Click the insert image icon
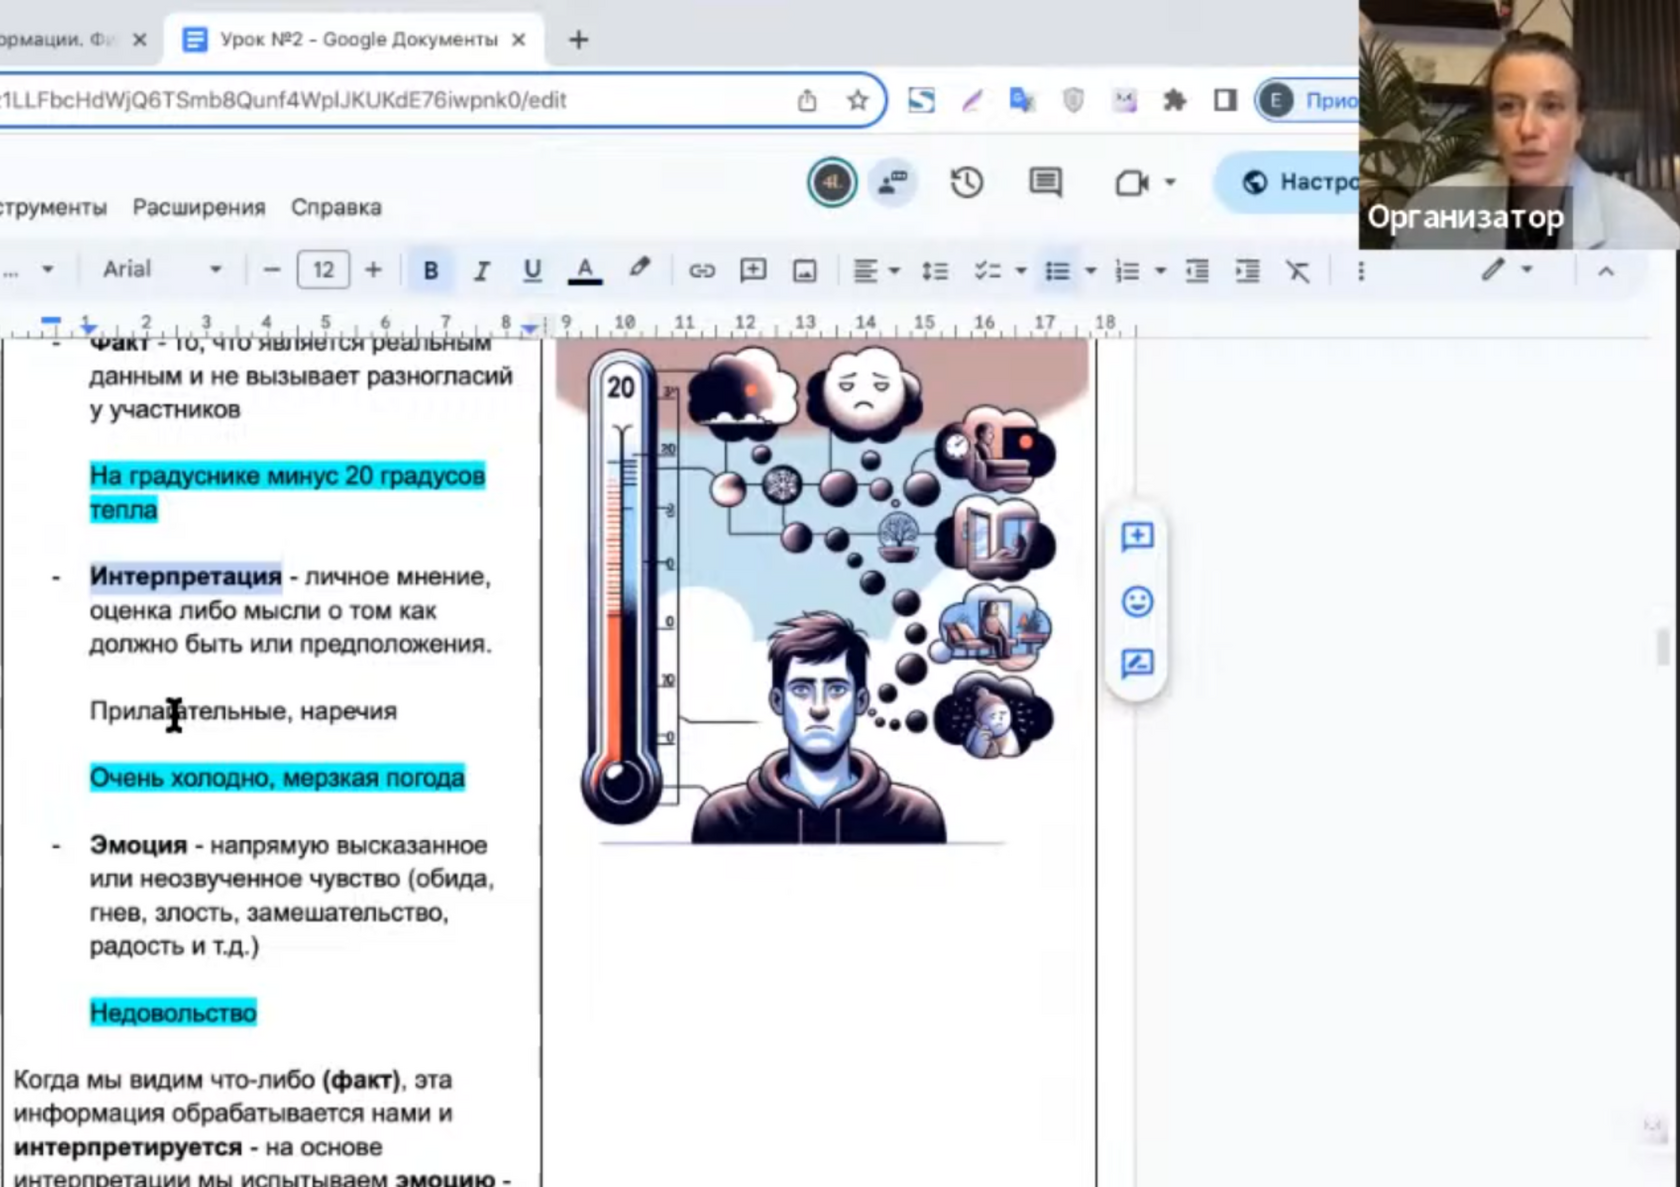This screenshot has width=1680, height=1187. [x=804, y=271]
